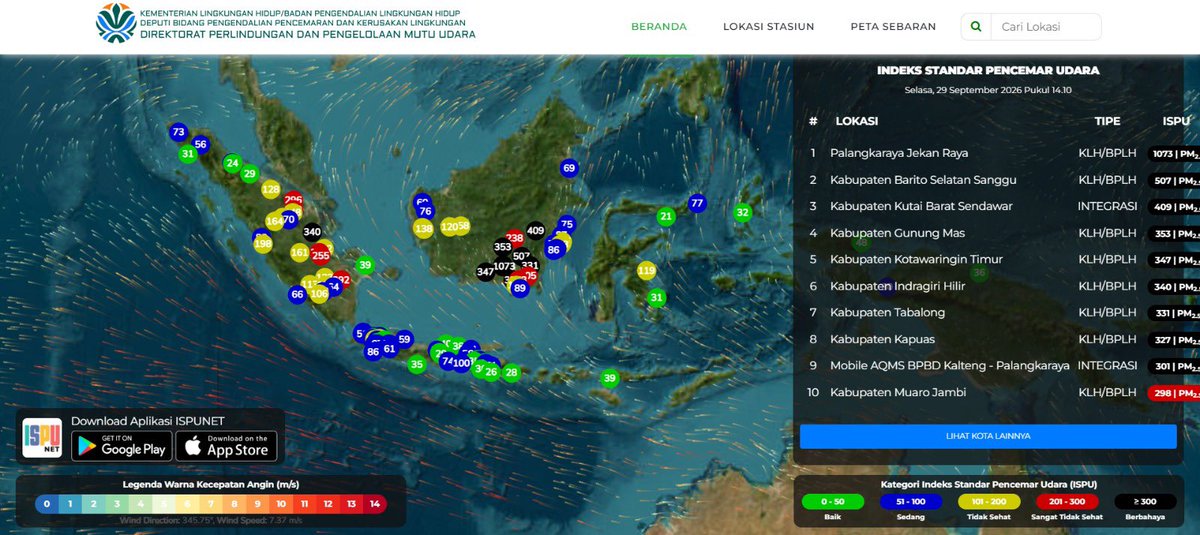Viewport: 1200px width, 535px height.
Task: Select the green map marker labeled 35
Action: tap(416, 364)
